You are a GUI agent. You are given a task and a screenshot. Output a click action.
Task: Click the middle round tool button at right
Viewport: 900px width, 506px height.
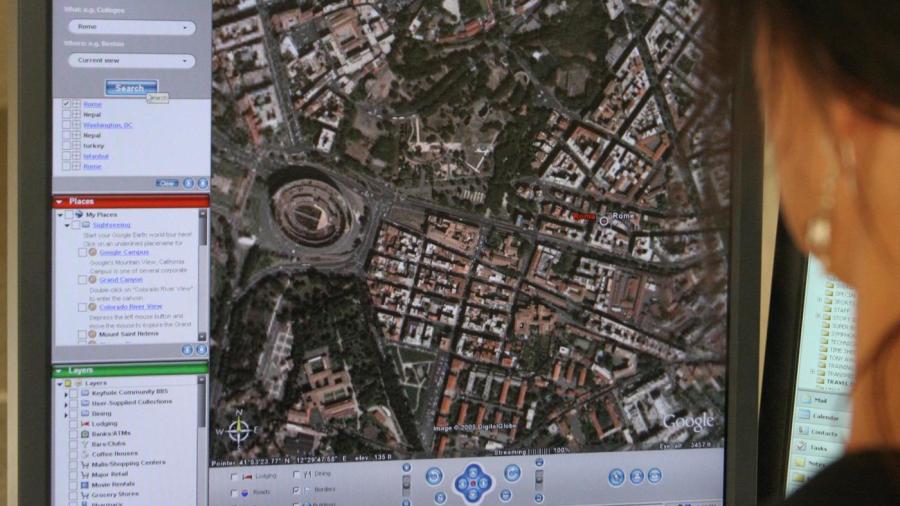pos(637,476)
